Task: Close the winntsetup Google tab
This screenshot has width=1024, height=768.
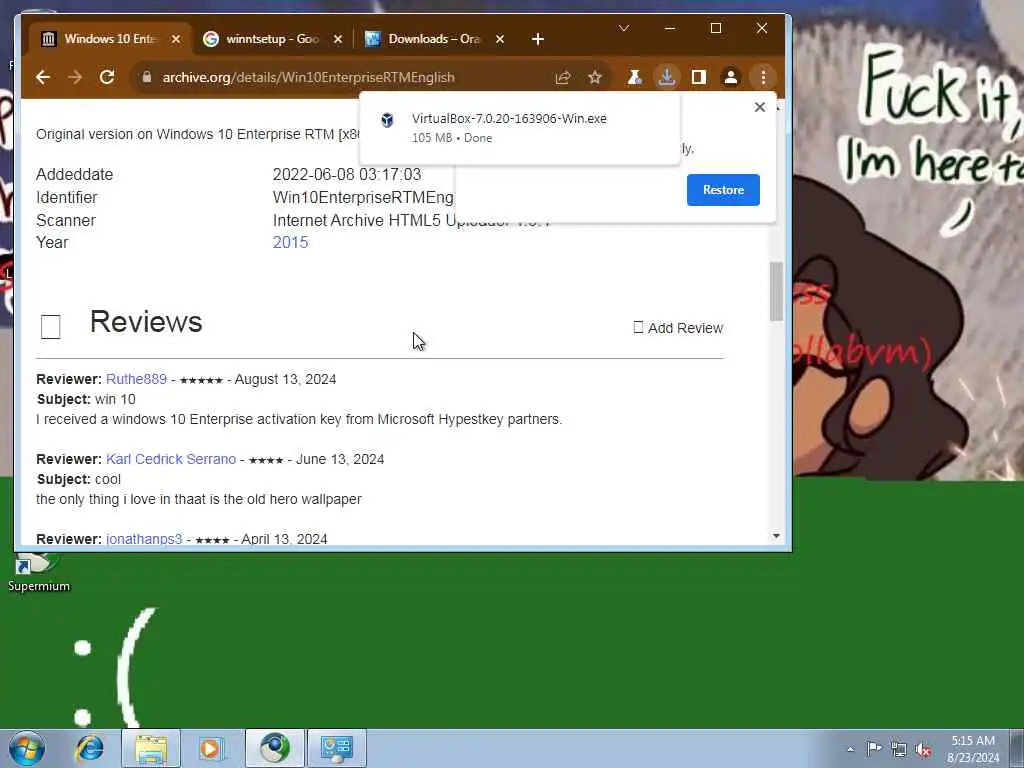Action: 338,39
